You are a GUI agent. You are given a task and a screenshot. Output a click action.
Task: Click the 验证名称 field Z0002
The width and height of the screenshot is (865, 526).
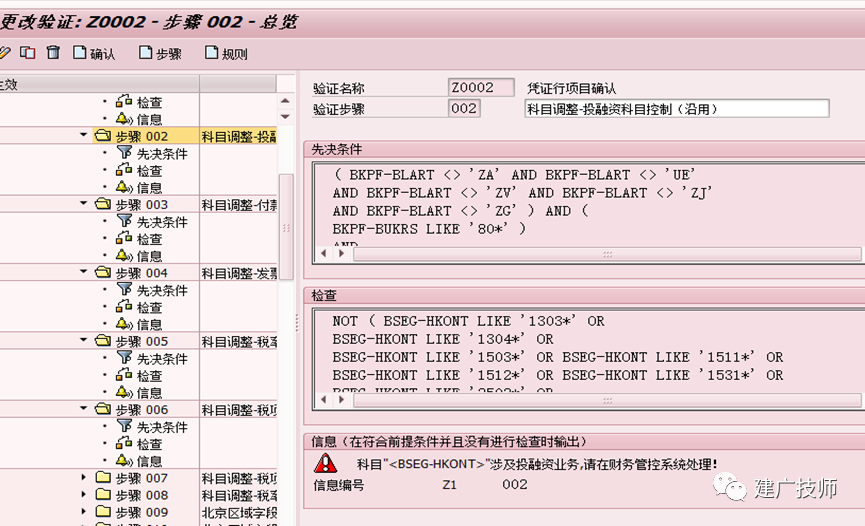[x=480, y=87]
